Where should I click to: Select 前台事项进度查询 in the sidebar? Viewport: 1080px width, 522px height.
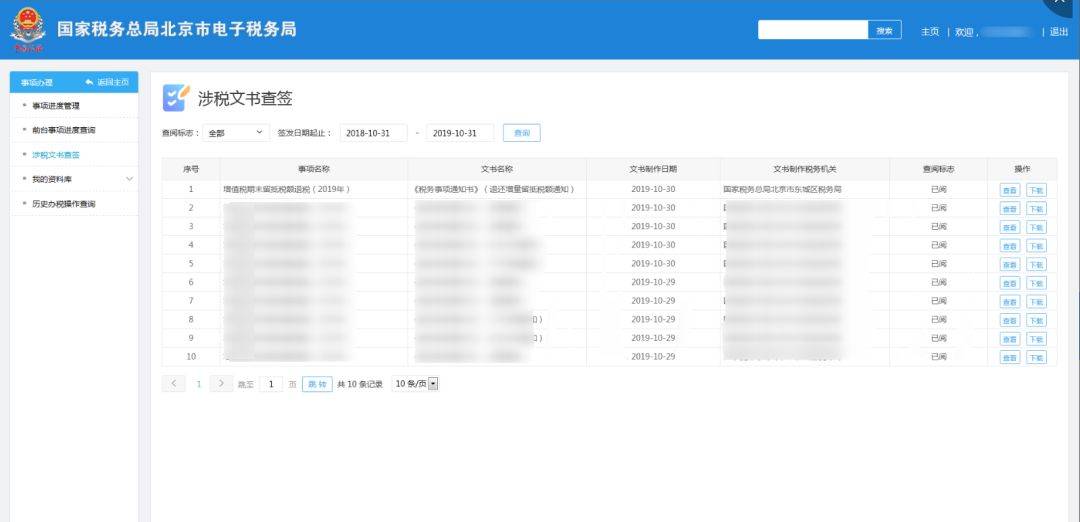[64, 130]
